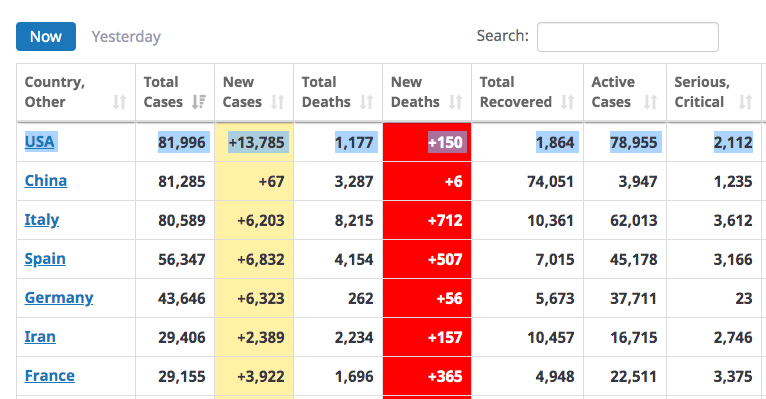The image size is (766, 399).
Task: Switch to the Yesterday tab
Action: click(x=126, y=37)
